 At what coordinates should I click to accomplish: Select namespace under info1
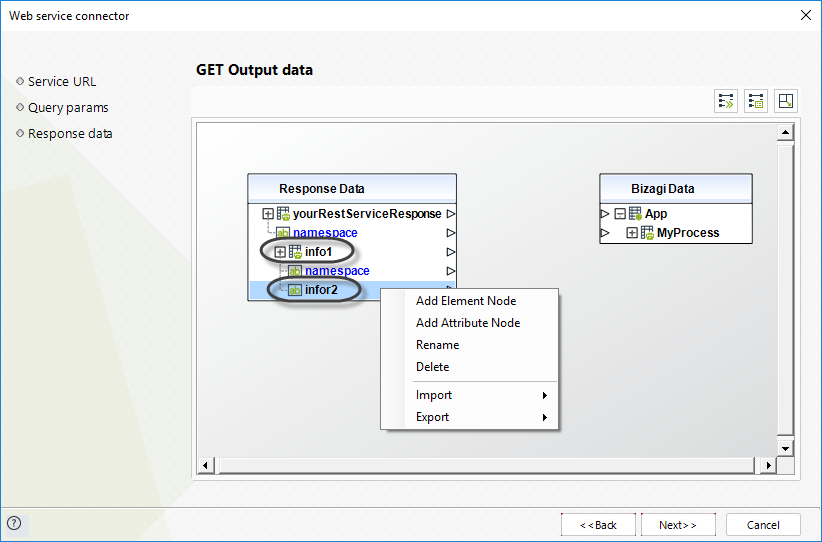point(337,271)
